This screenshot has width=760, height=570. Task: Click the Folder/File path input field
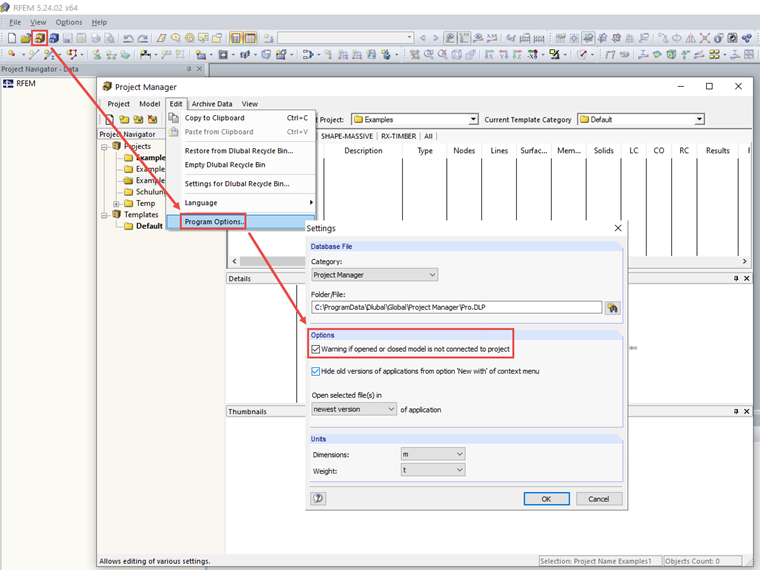click(x=457, y=307)
